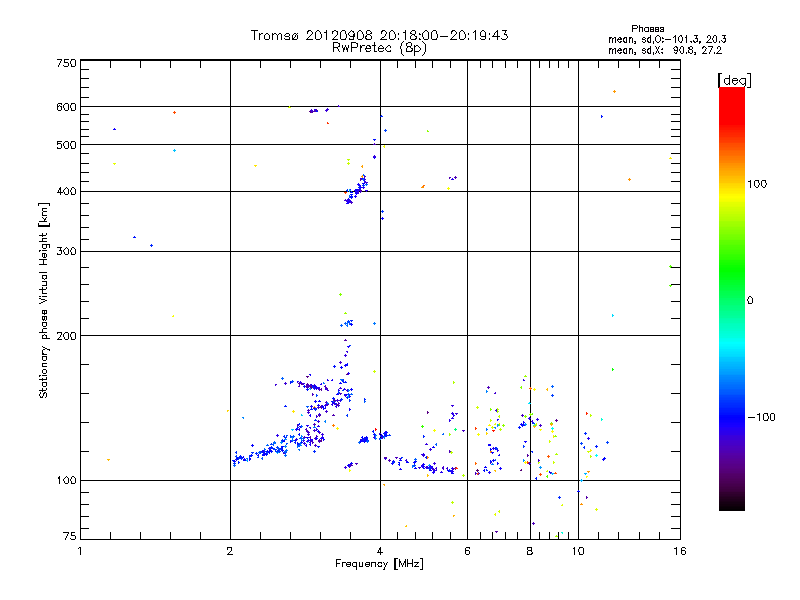Pick the black bottom of the phase colorbar

click(732, 506)
